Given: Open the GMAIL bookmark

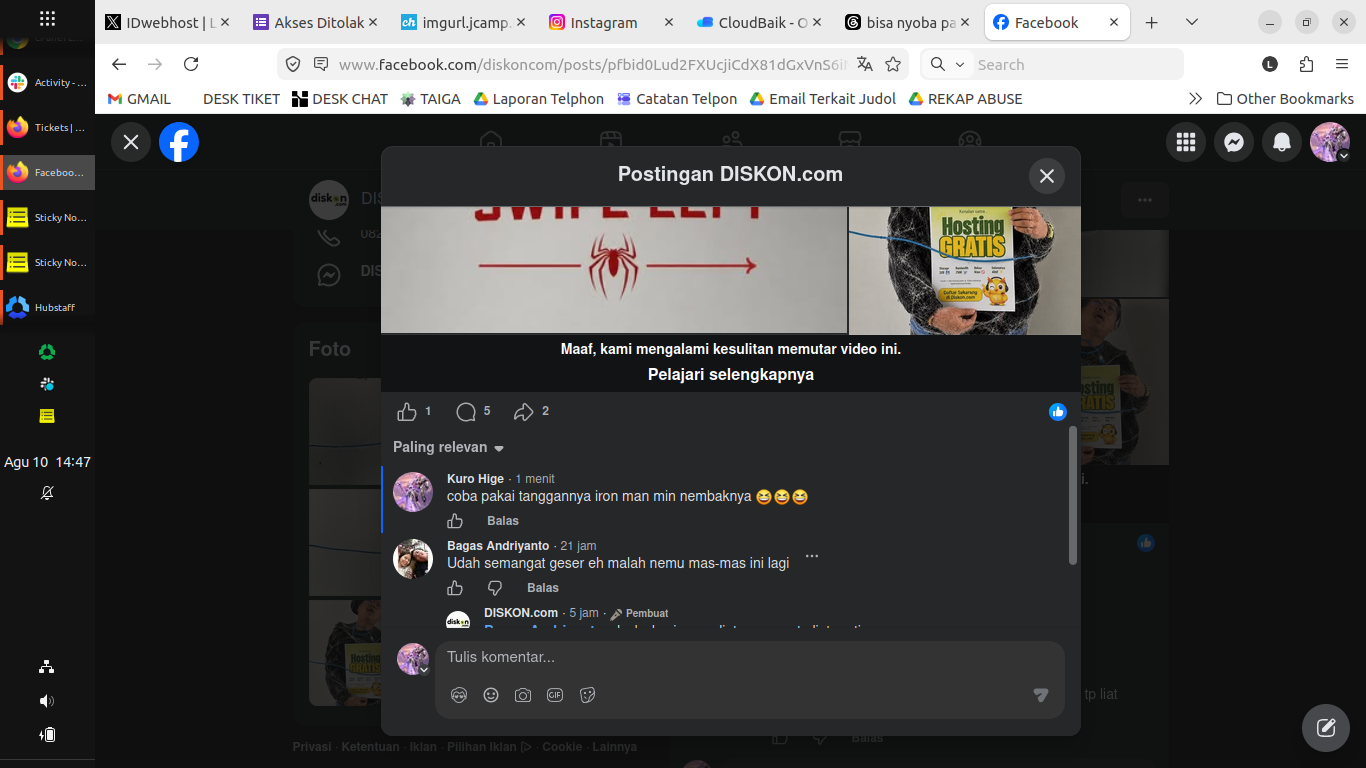Looking at the screenshot, I should [x=139, y=99].
